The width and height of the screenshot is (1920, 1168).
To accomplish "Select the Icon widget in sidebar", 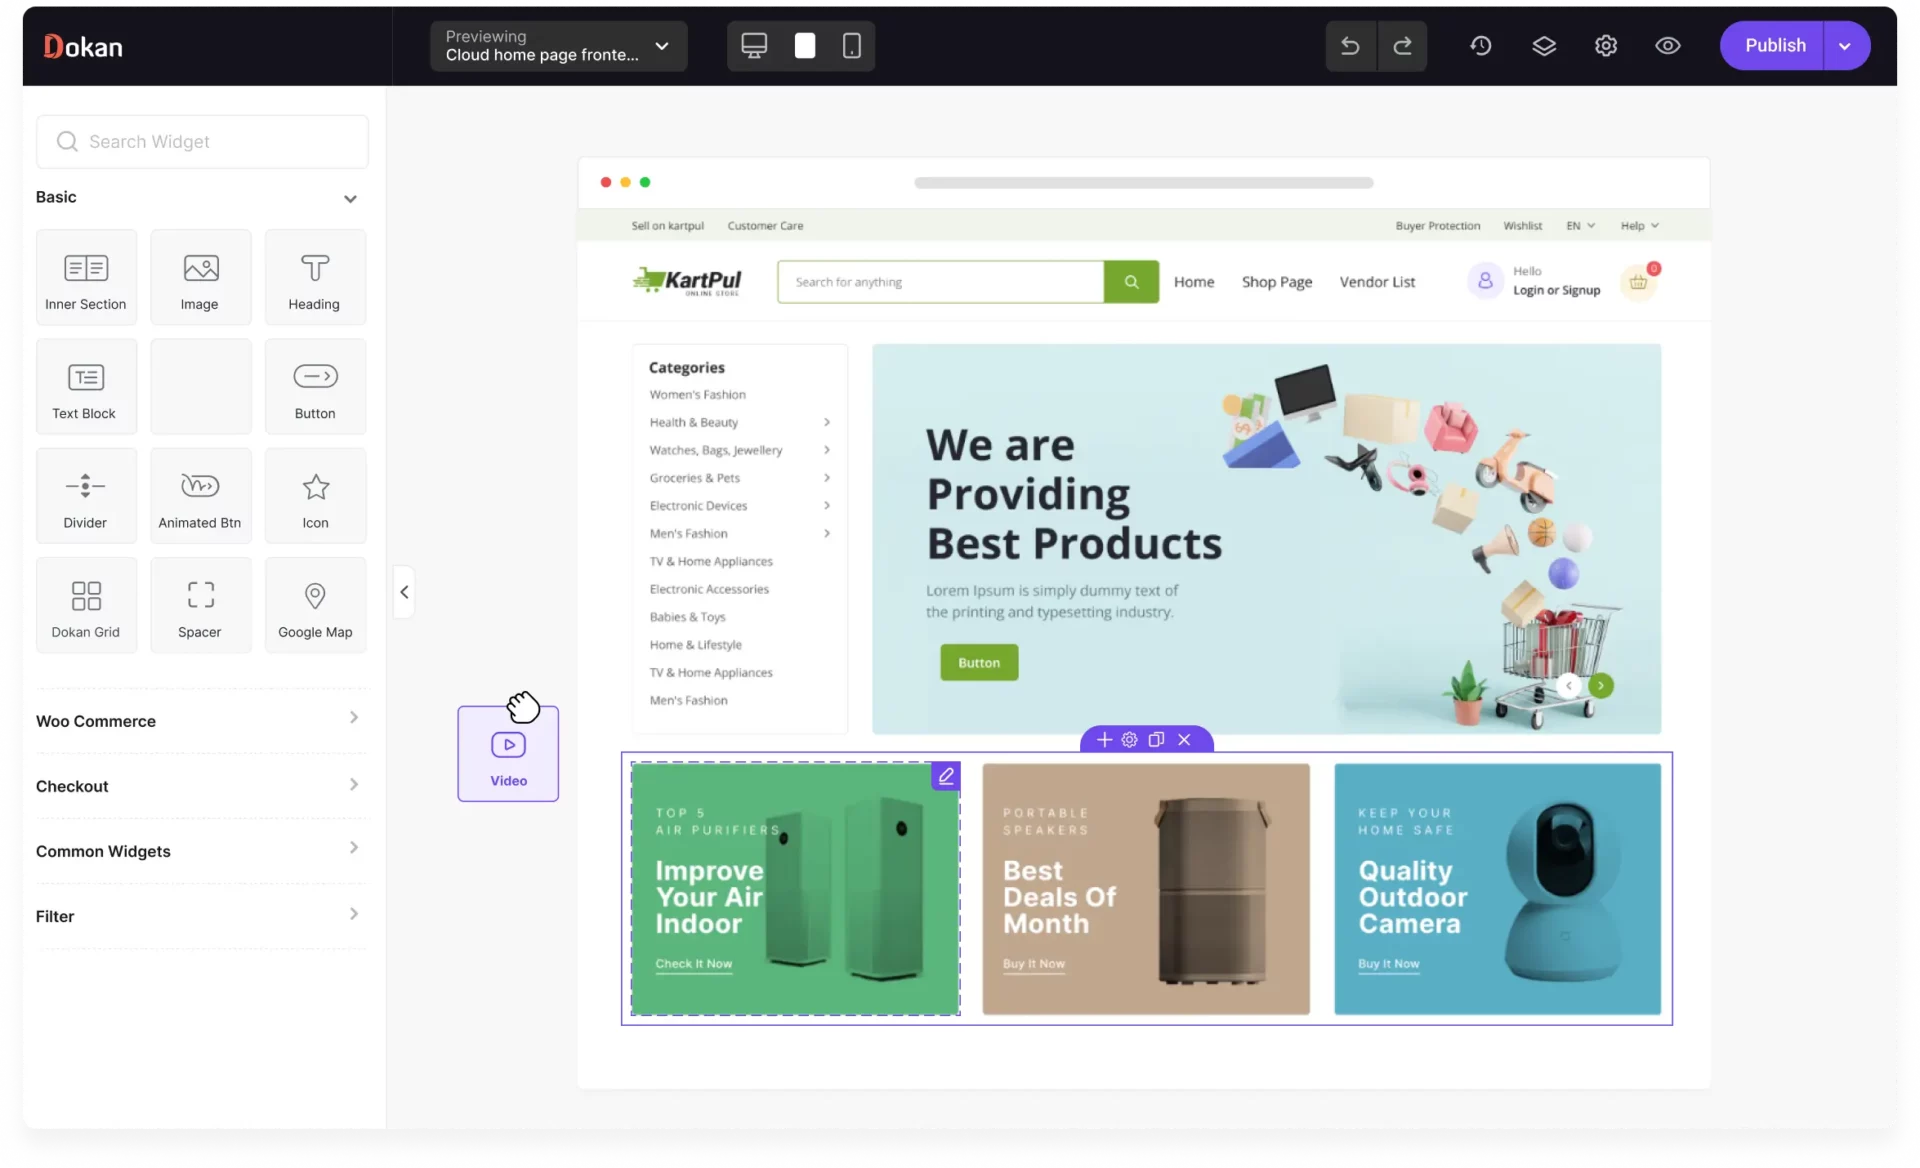I will point(314,495).
